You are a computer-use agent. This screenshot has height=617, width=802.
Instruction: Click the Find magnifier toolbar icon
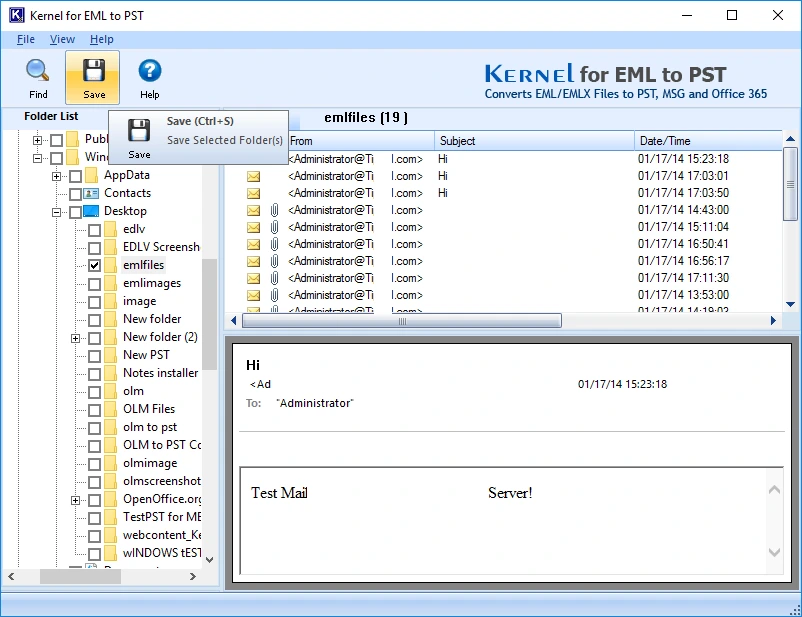coord(38,71)
